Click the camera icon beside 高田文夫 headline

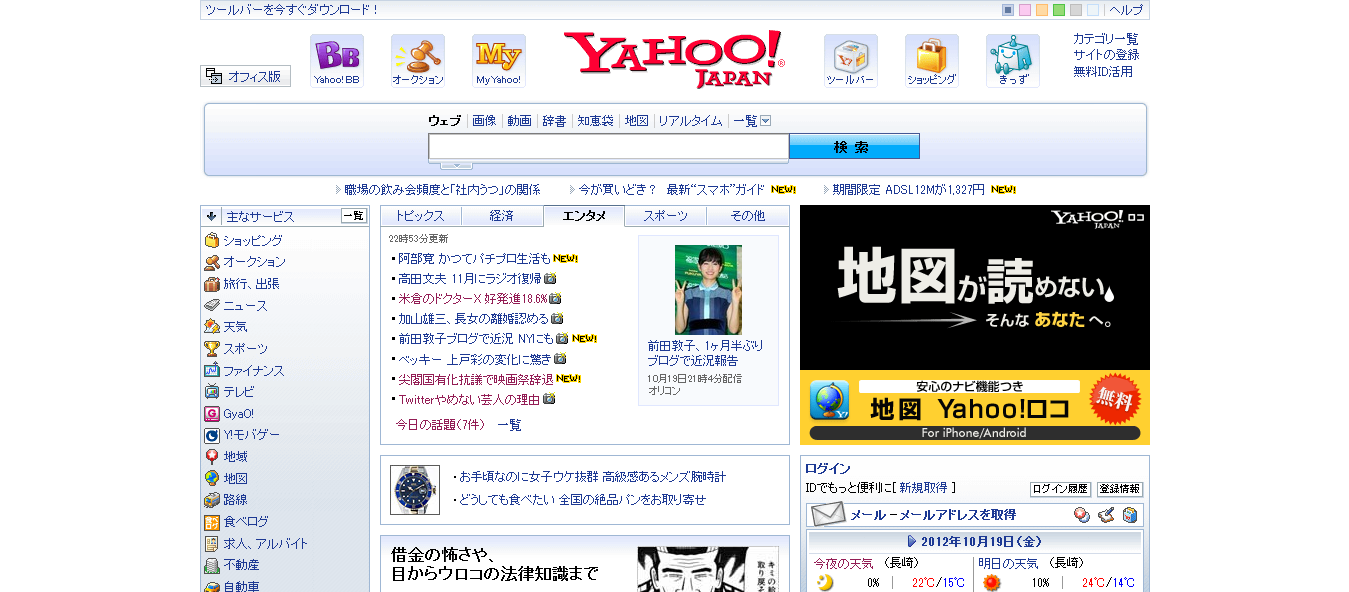[x=550, y=279]
